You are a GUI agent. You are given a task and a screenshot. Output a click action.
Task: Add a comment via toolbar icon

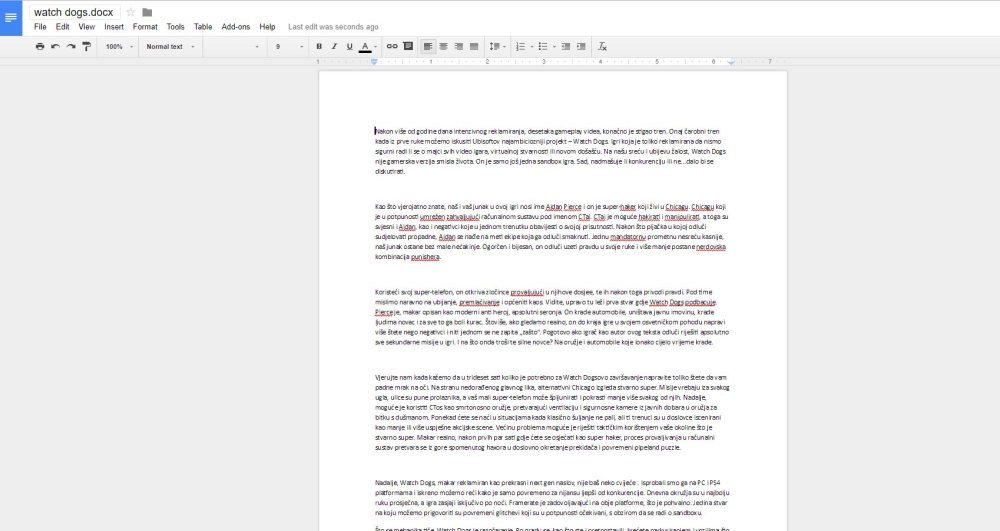point(407,47)
